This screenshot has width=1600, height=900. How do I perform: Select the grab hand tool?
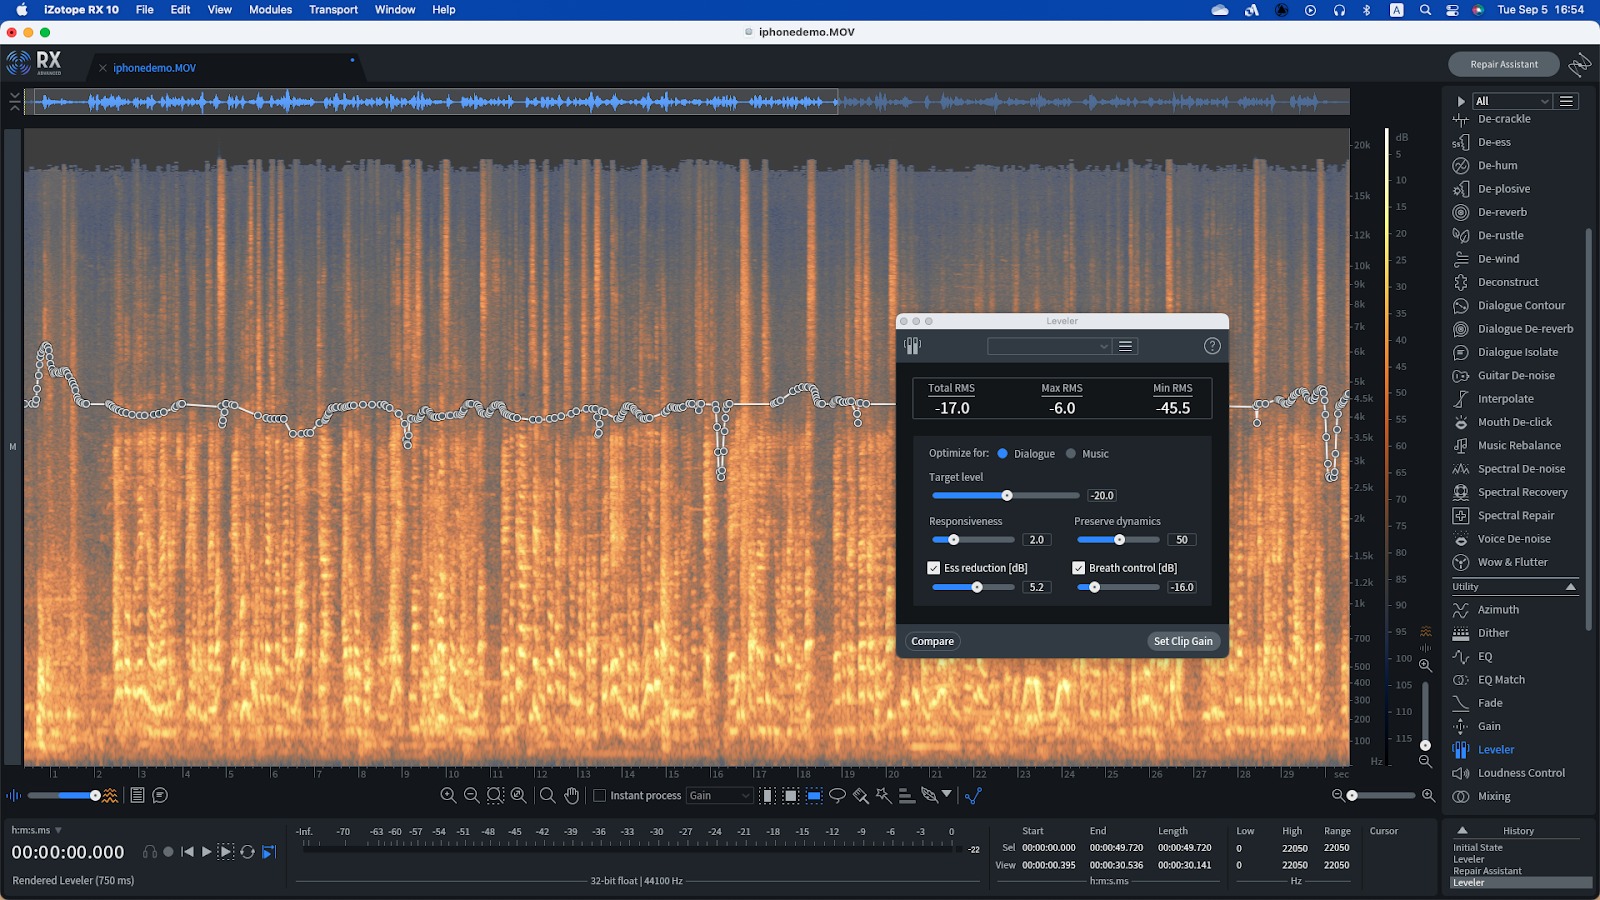571,796
